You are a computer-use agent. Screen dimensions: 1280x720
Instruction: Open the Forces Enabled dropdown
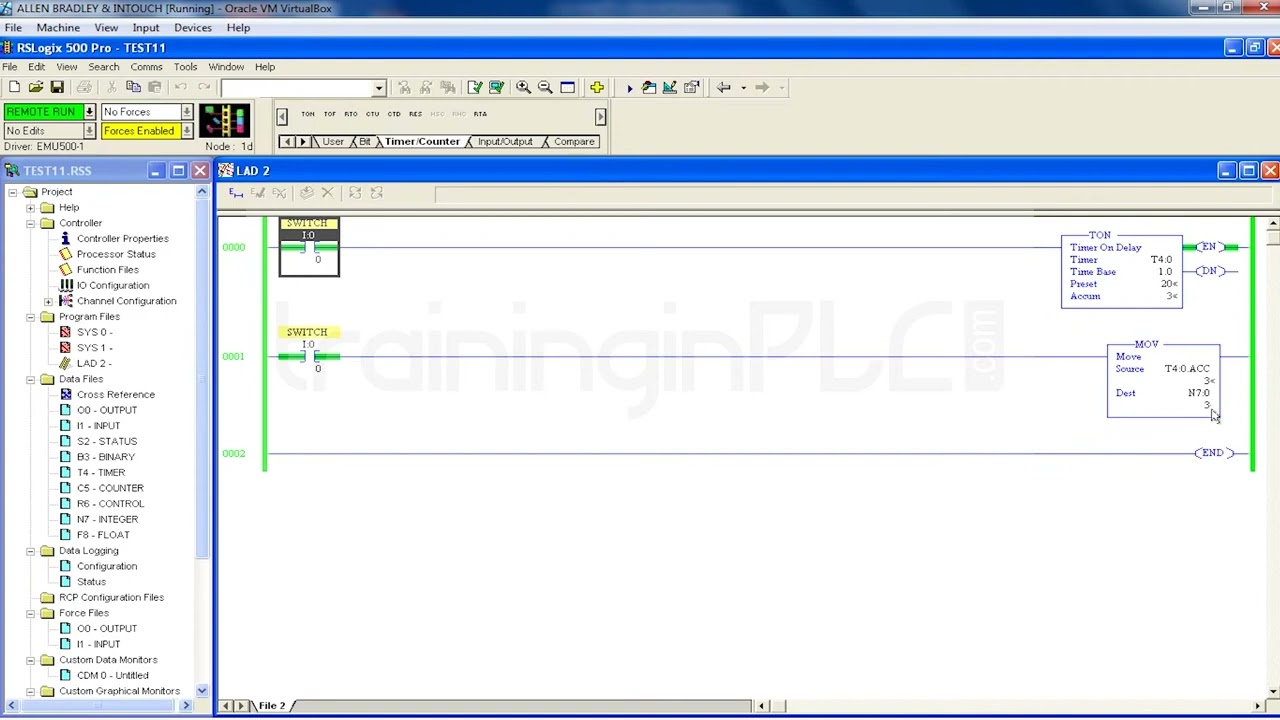[187, 131]
